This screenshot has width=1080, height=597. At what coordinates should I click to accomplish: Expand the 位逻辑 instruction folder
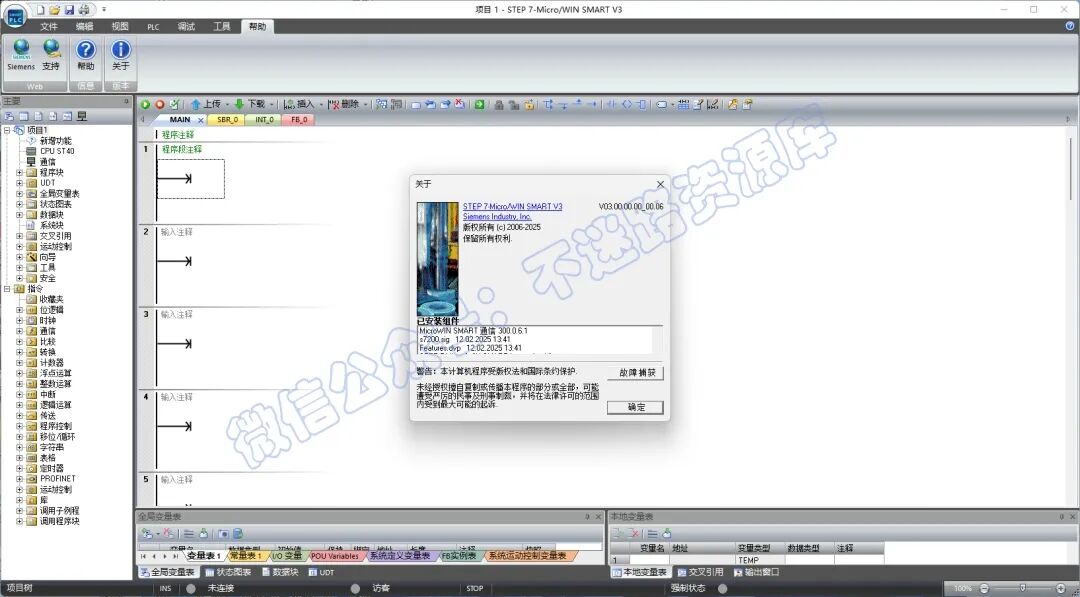pos(20,310)
